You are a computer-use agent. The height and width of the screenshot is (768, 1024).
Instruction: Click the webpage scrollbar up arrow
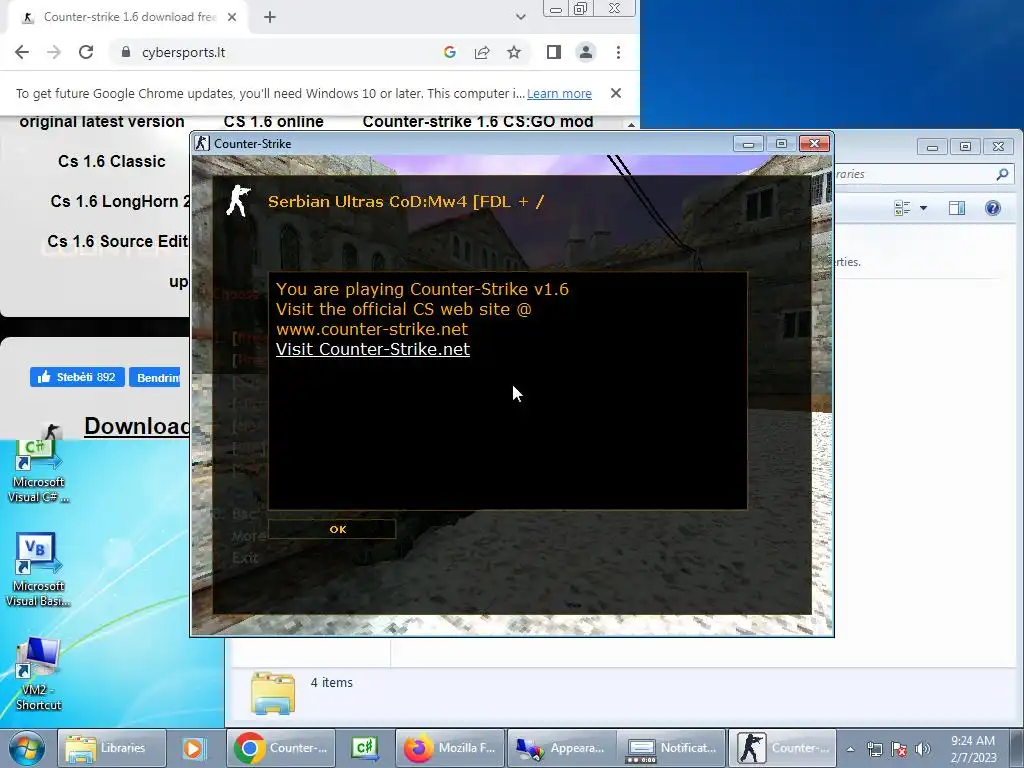(x=631, y=124)
